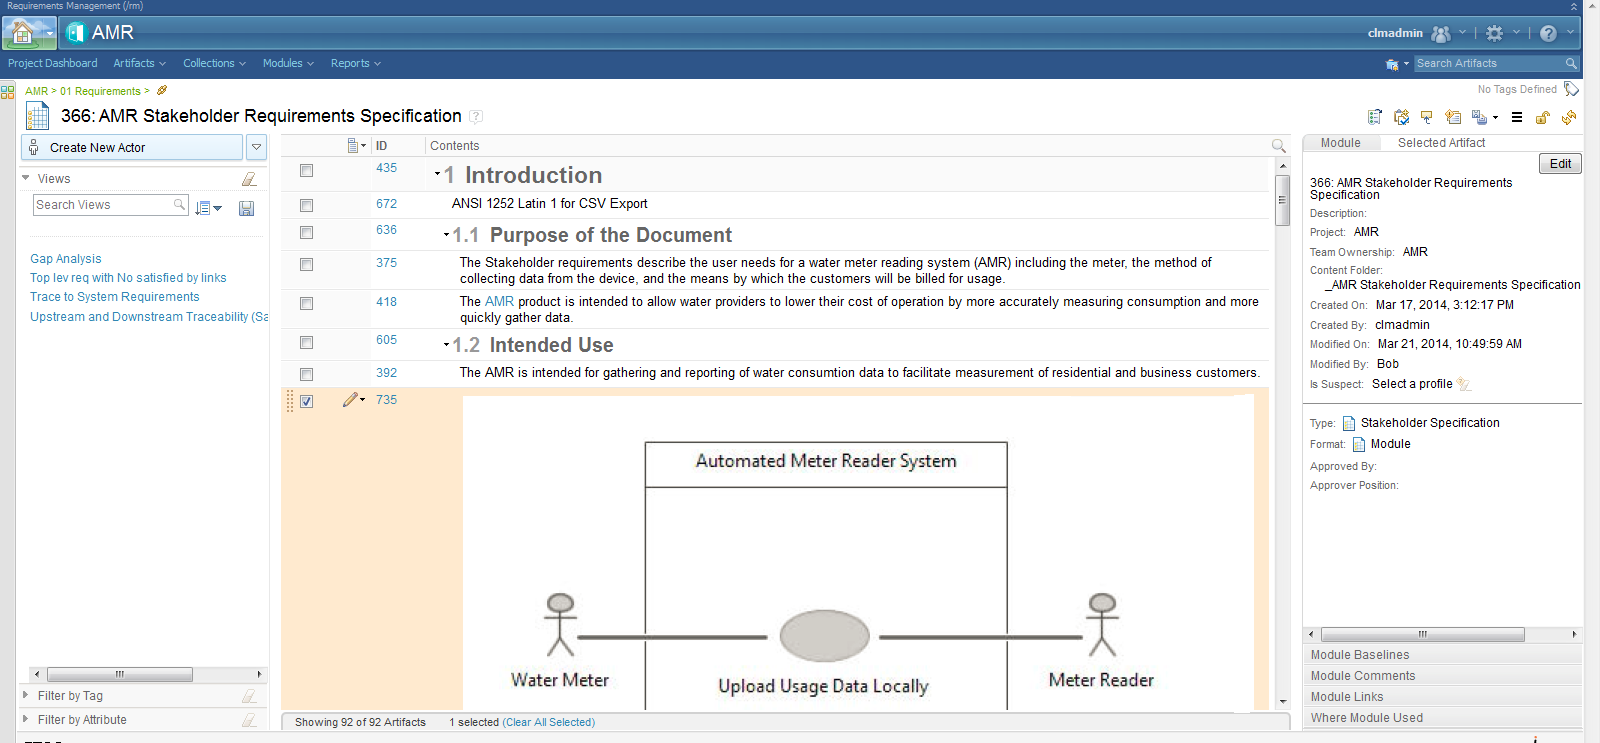Click the Search Artifacts input field

[x=1488, y=63]
